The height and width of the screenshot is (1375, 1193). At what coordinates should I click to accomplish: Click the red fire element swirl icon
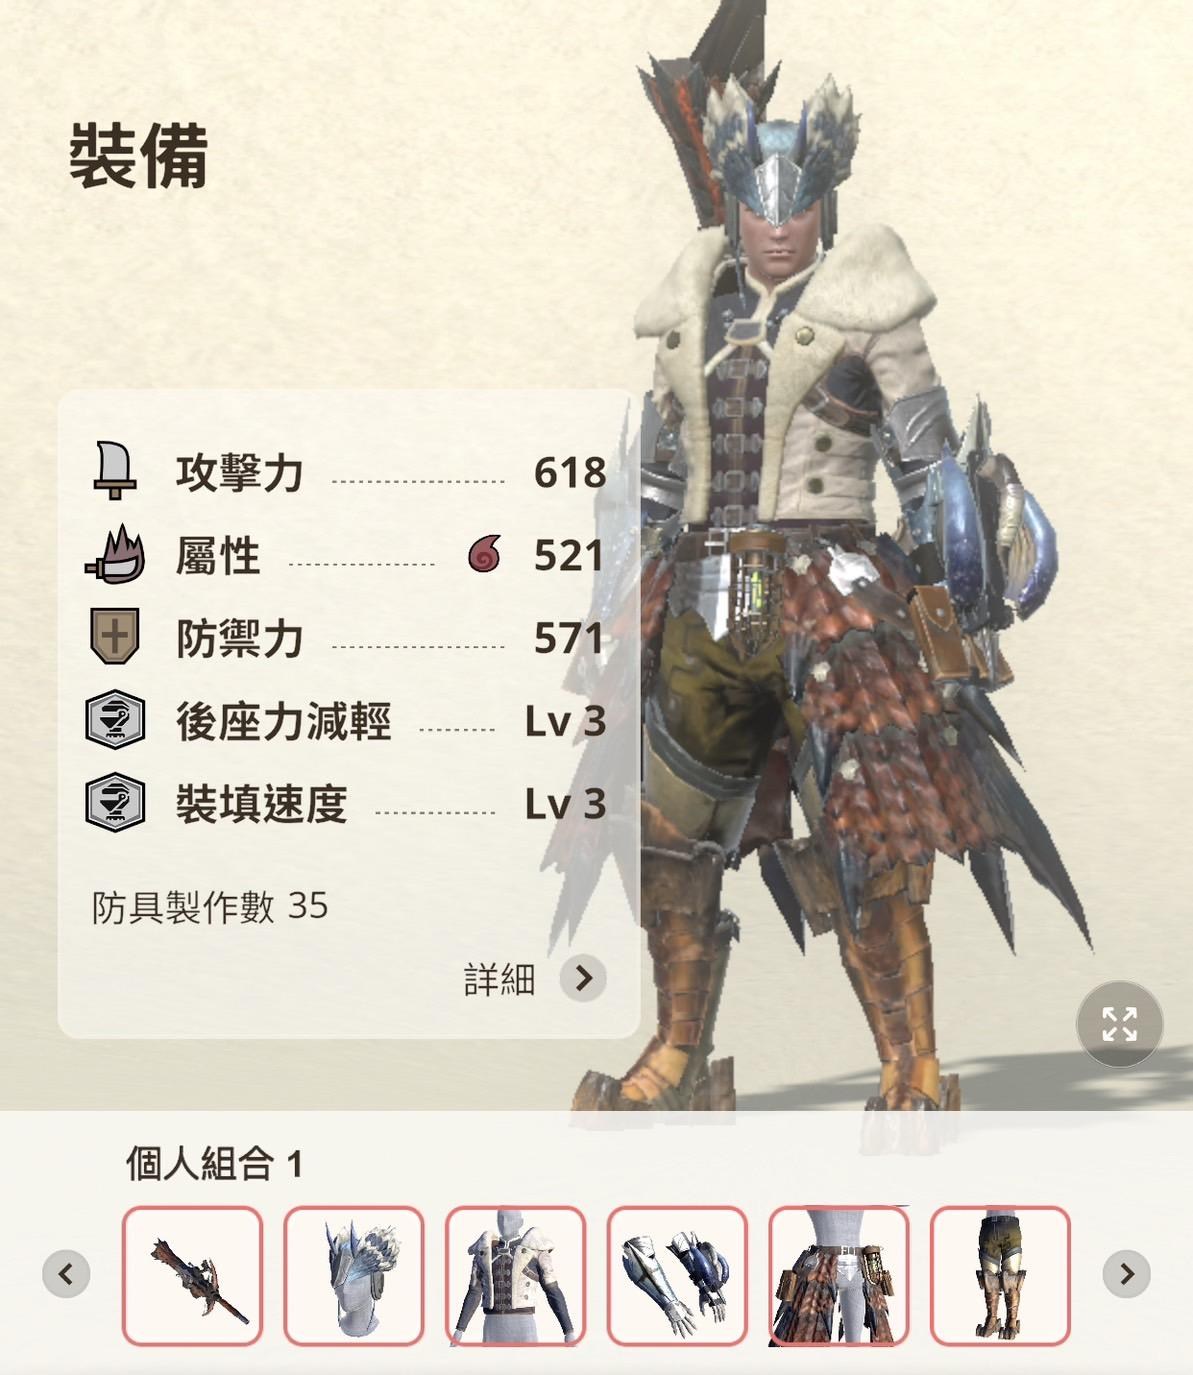point(485,554)
